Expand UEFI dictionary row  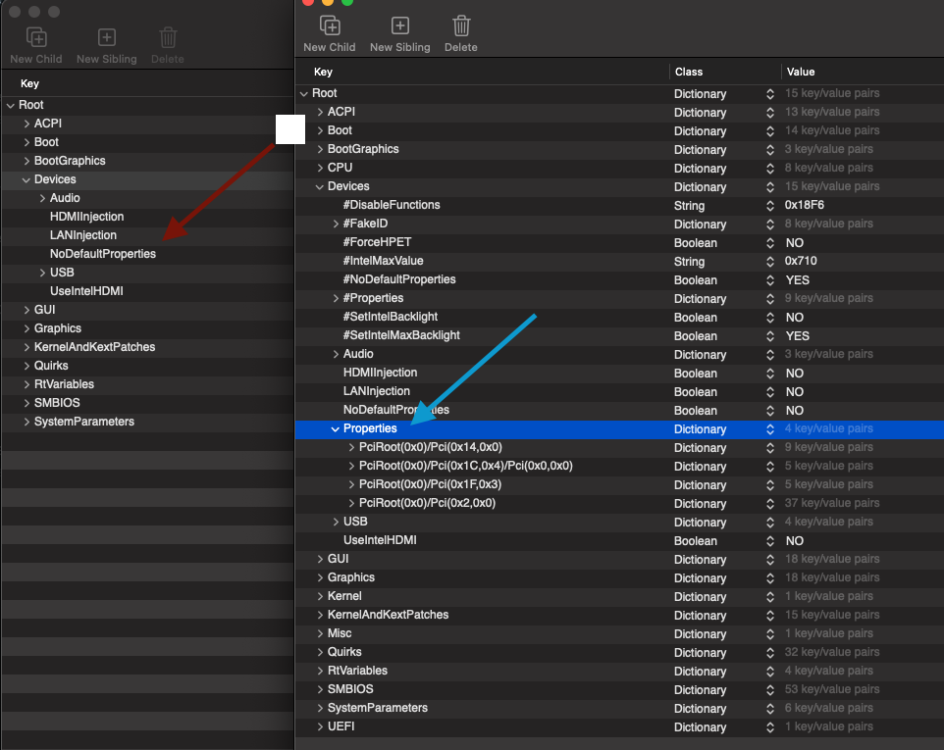320,727
